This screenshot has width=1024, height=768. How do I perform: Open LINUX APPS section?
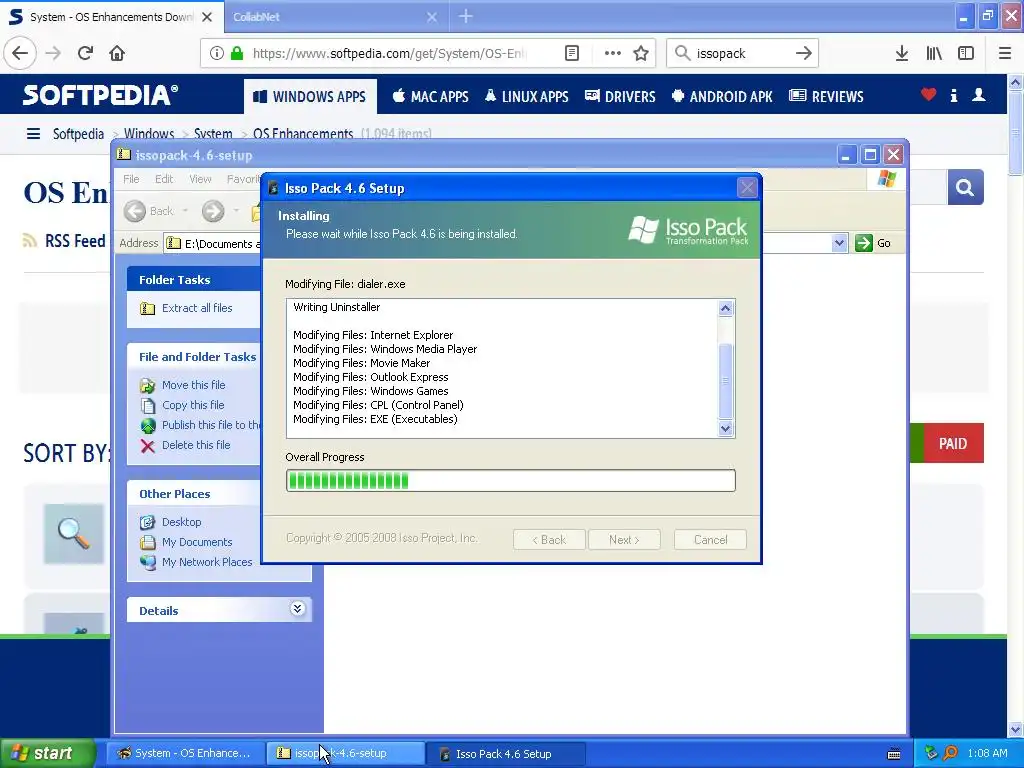526,97
